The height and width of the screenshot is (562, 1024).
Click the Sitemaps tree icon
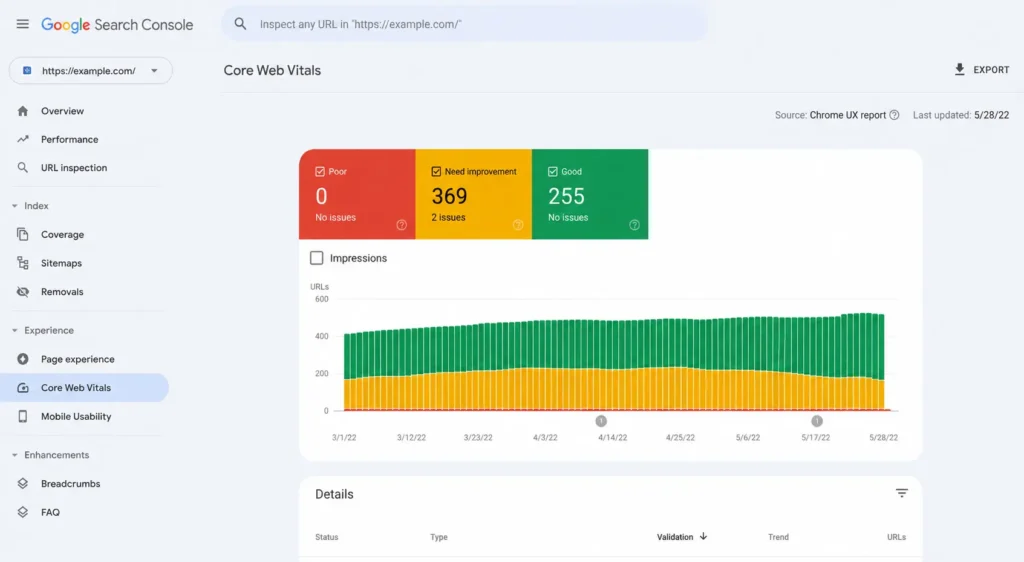(23, 263)
